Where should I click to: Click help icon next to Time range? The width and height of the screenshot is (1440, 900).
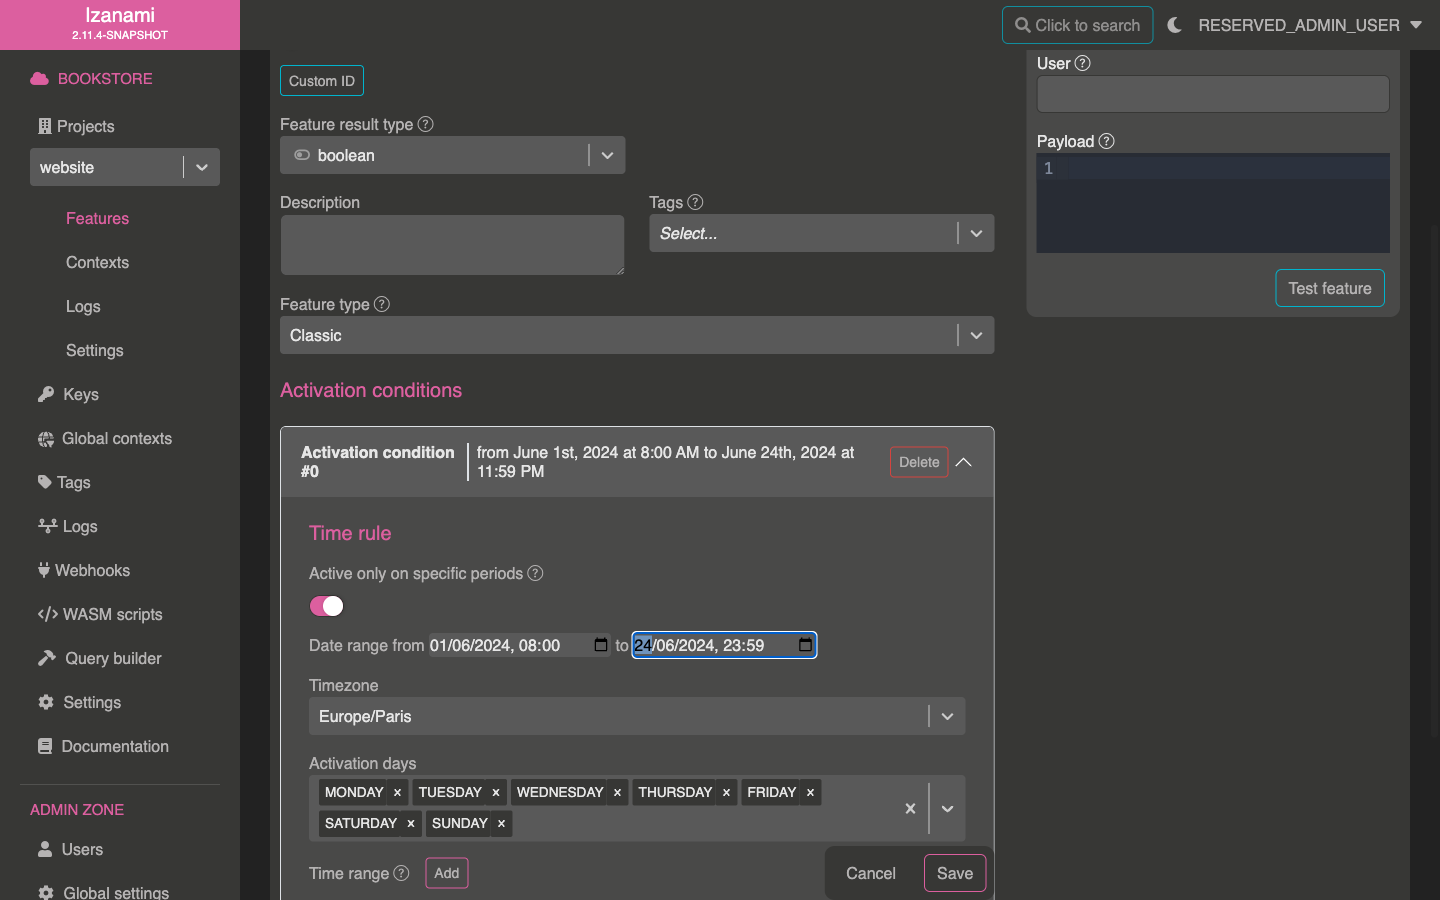click(401, 873)
